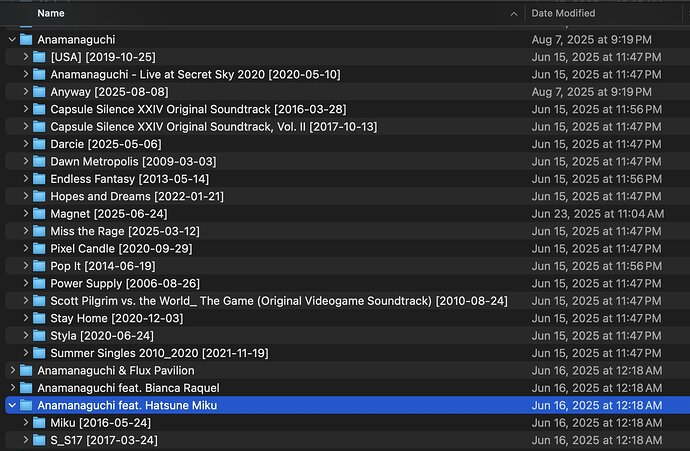Click the Pop It folder icon
Image resolution: width=690 pixels, height=451 pixels.
[x=39, y=266]
